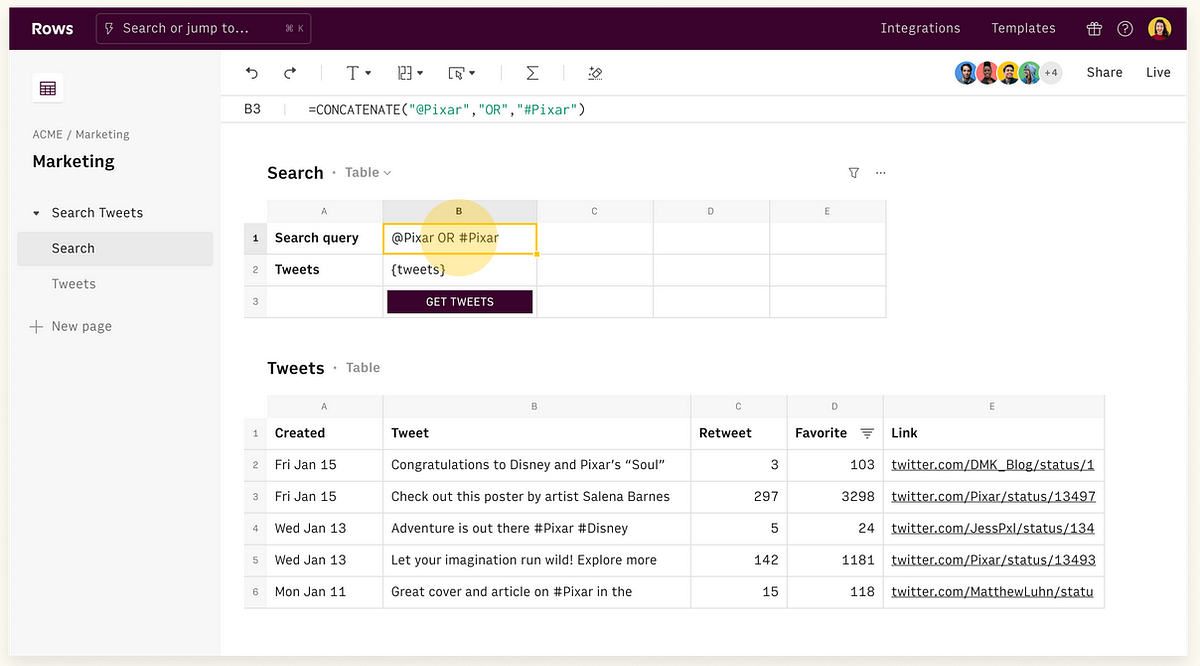Go to Integrations in the top bar
The image size is (1200, 666).
pyautogui.click(x=920, y=28)
